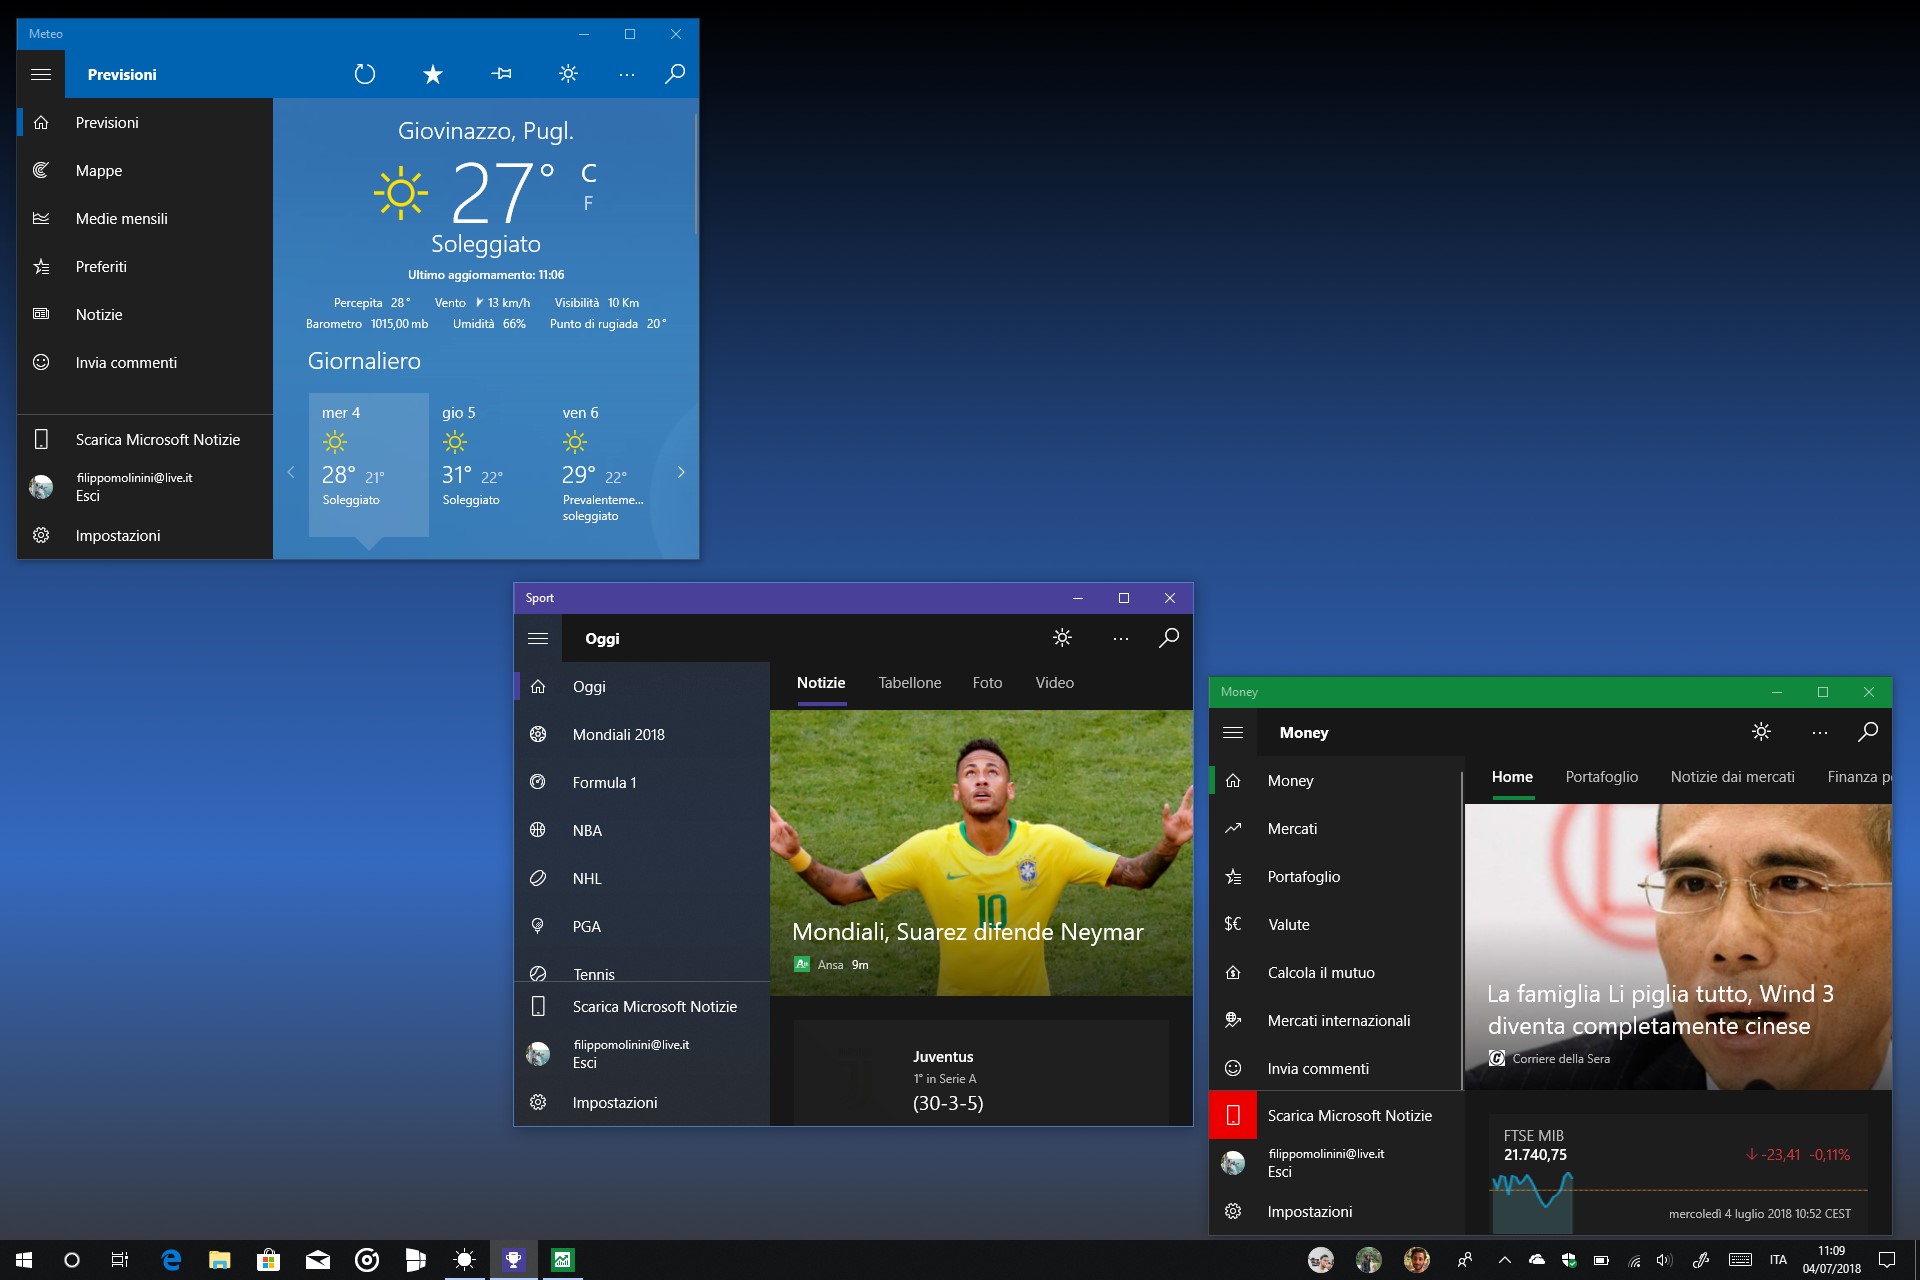Open Mercati internazionali in Money

[x=1336, y=1021]
